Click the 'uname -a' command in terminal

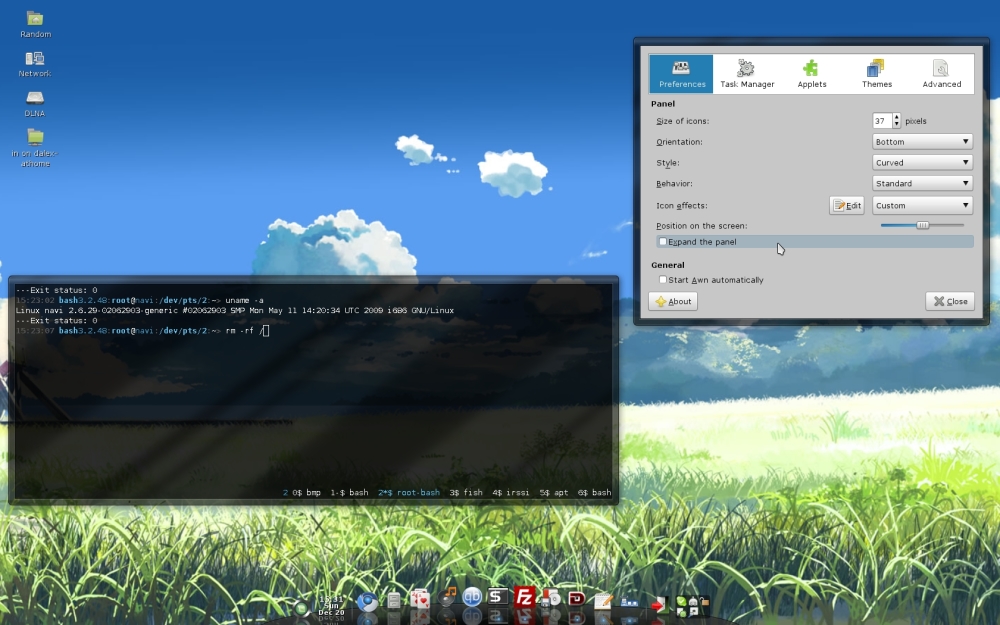[244, 300]
